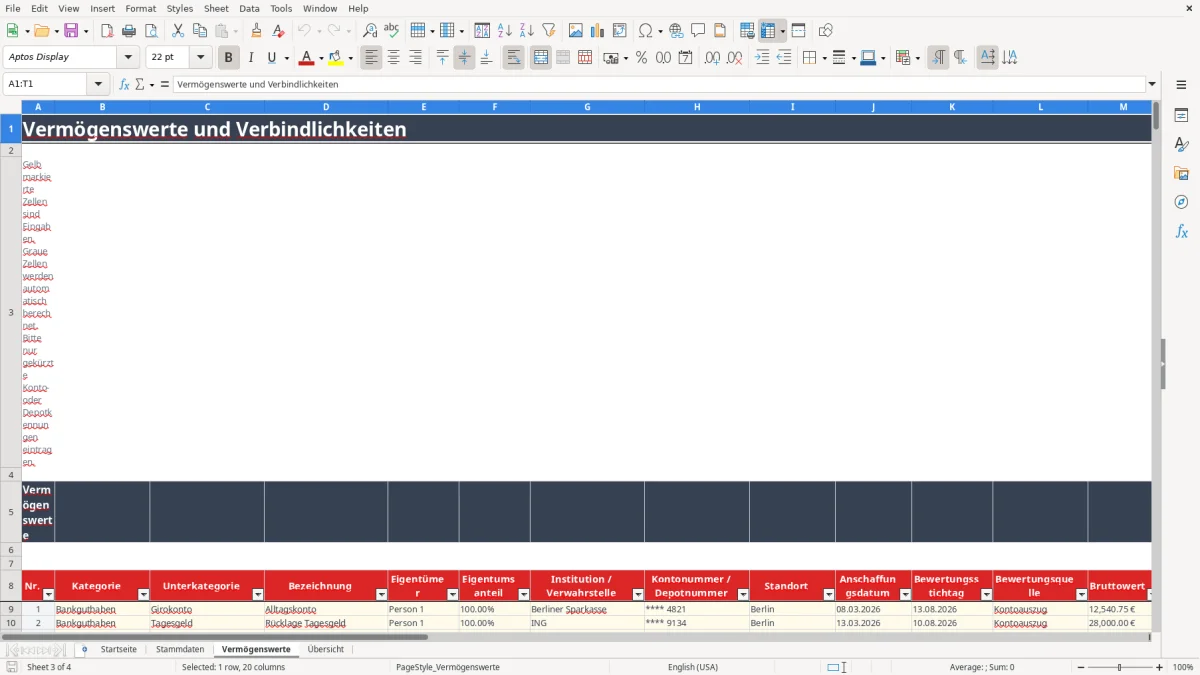1200x675 pixels.
Task: Toggle print preview
Action: [151, 31]
